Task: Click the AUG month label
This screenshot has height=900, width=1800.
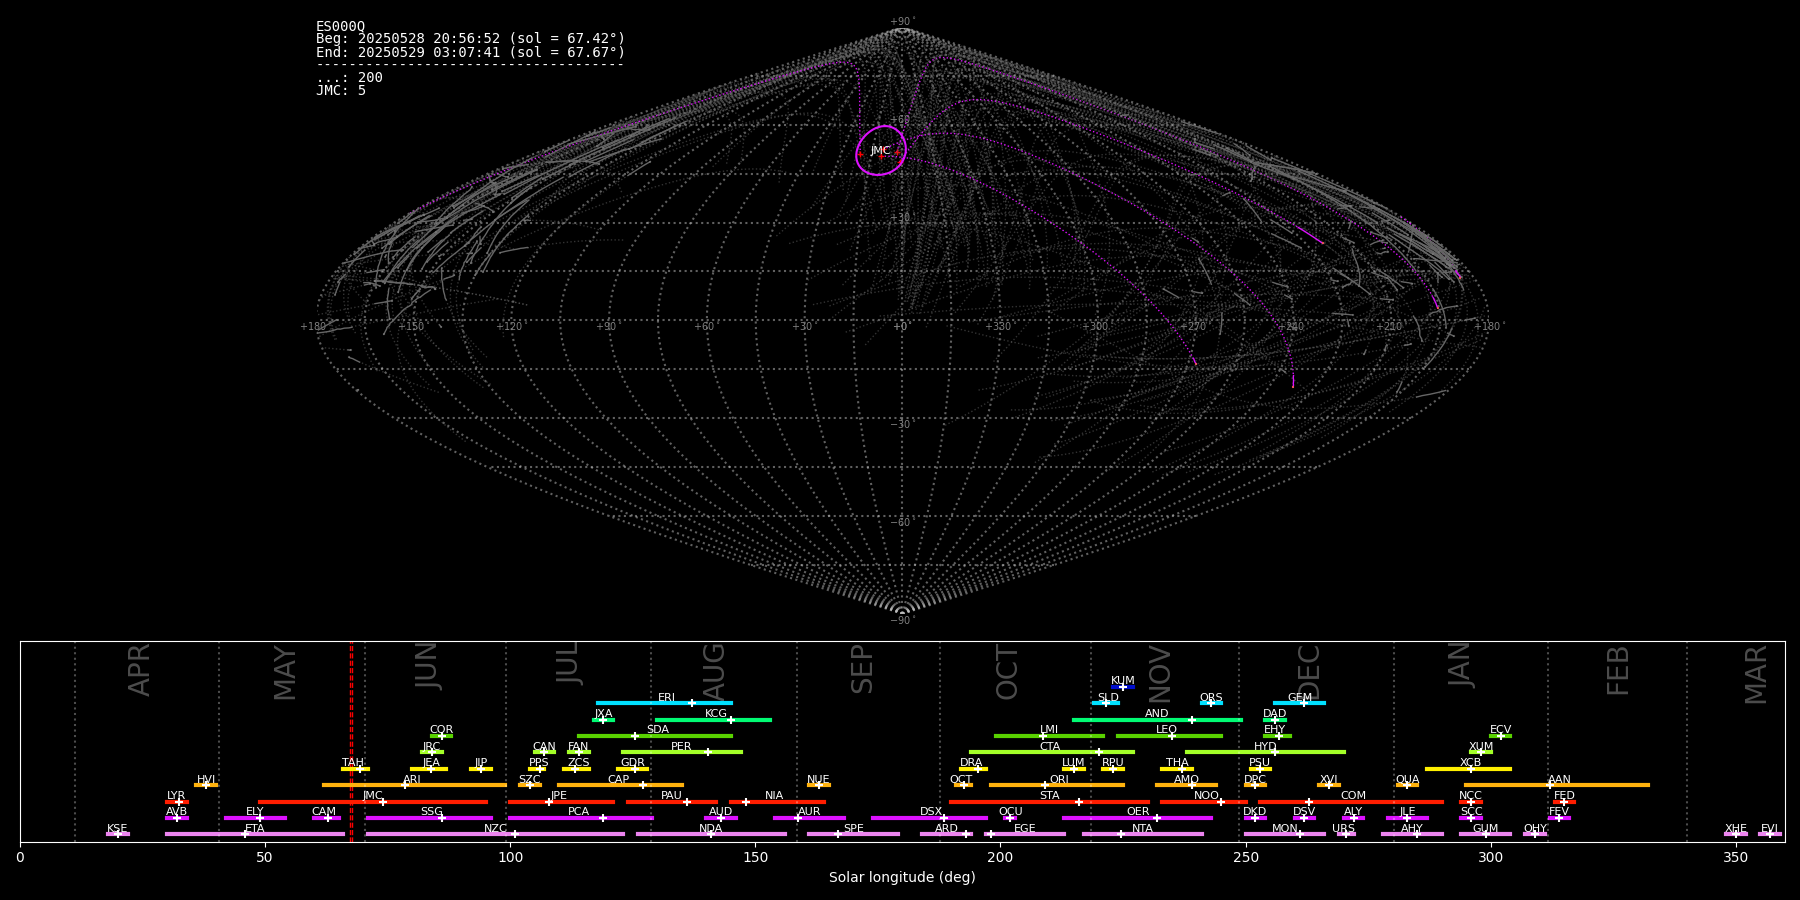Action: [714, 671]
